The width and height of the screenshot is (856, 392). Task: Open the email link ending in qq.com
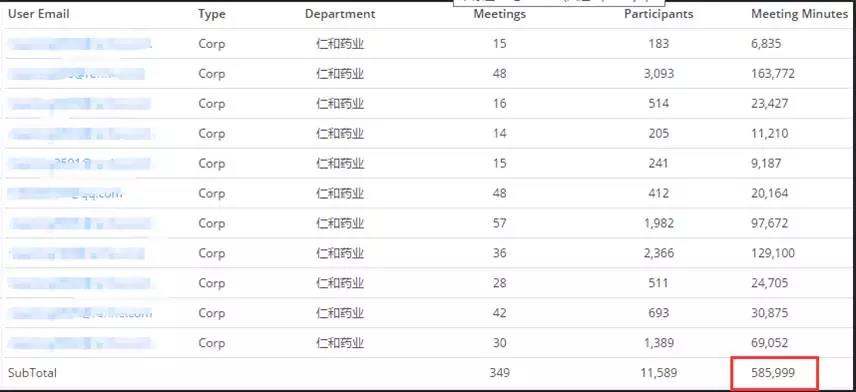click(x=66, y=193)
